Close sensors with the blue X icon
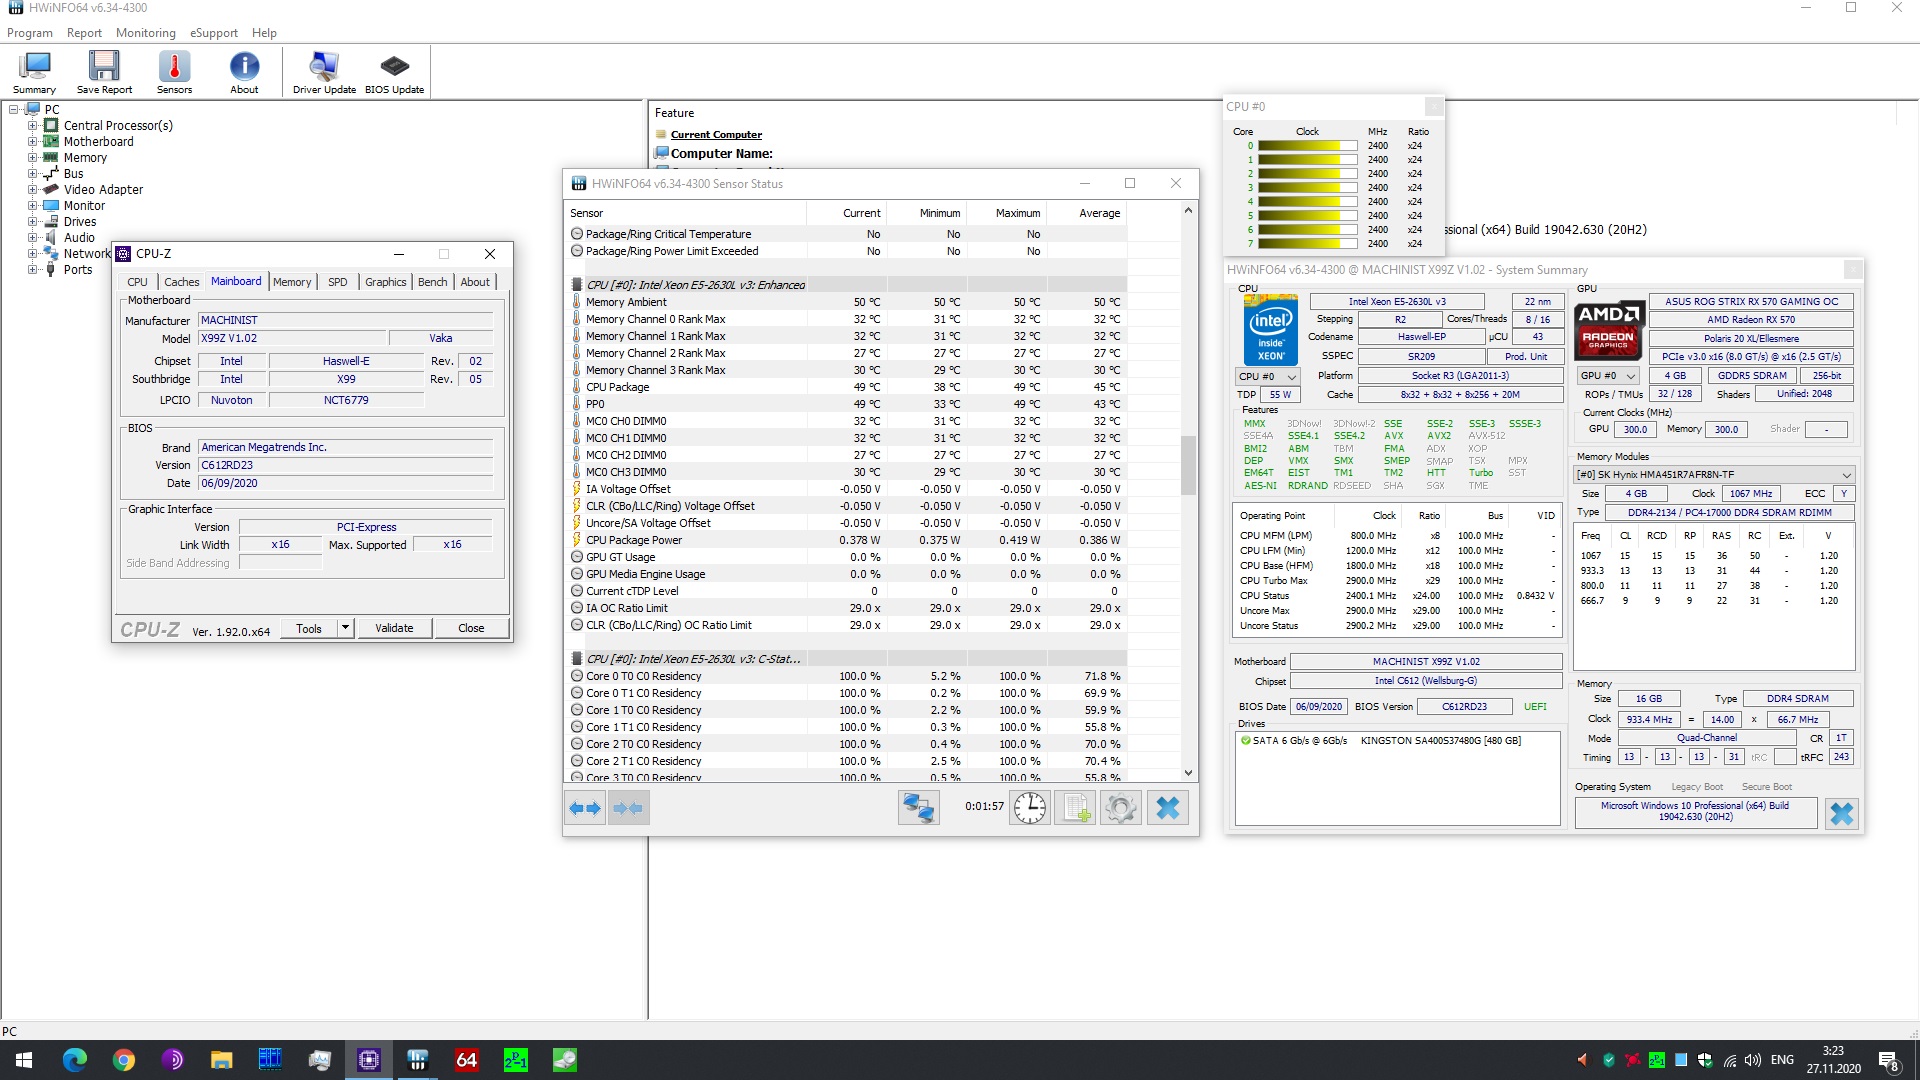 1167,807
